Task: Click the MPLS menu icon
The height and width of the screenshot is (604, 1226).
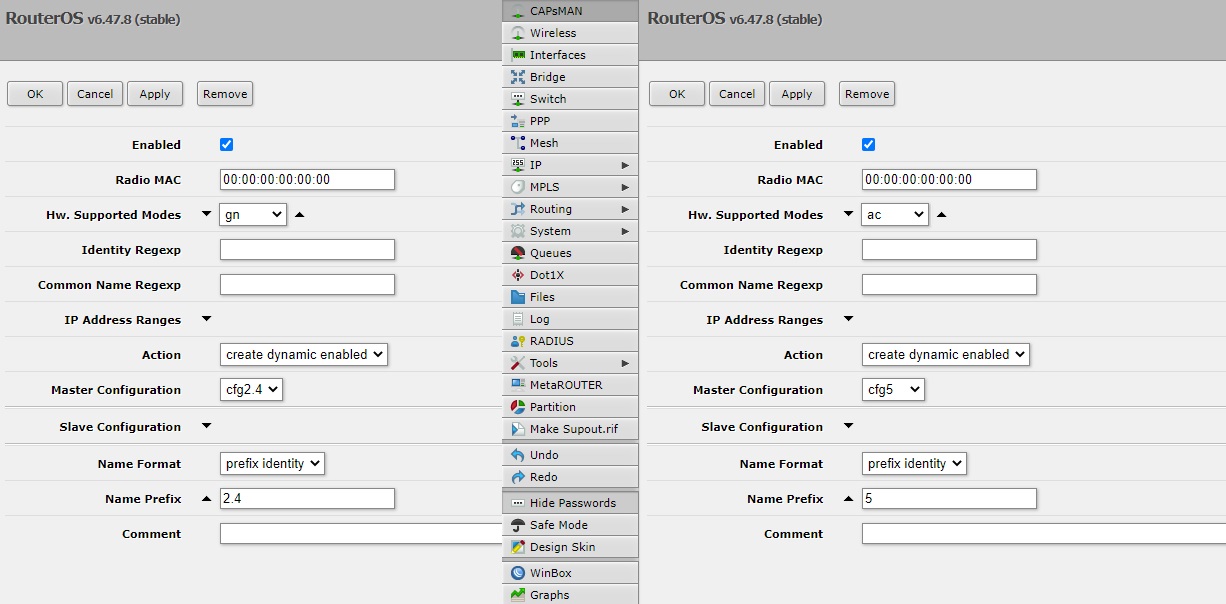Action: (517, 187)
